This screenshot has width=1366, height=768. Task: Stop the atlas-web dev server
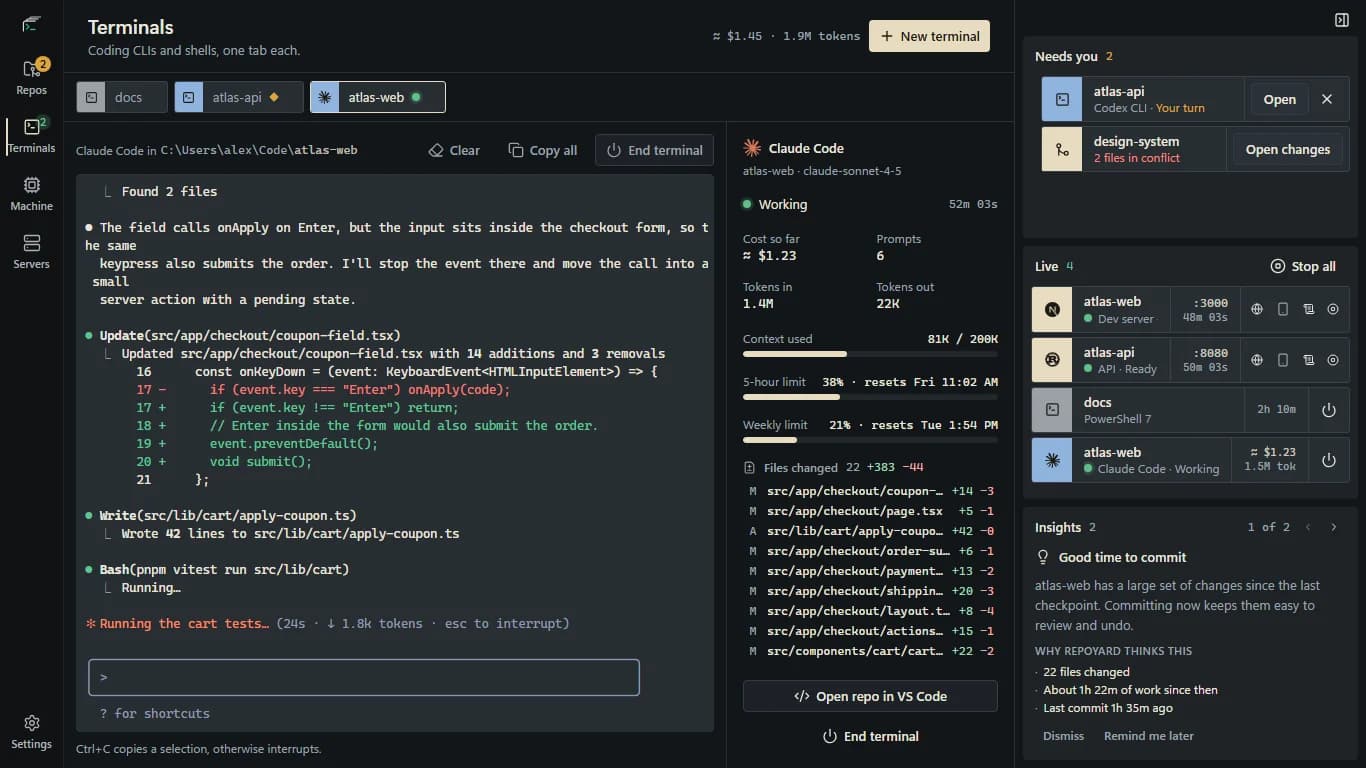1332,309
